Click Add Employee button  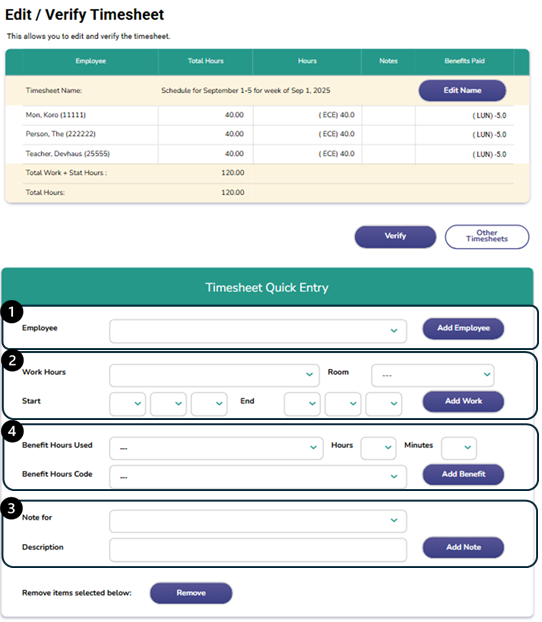coord(463,328)
